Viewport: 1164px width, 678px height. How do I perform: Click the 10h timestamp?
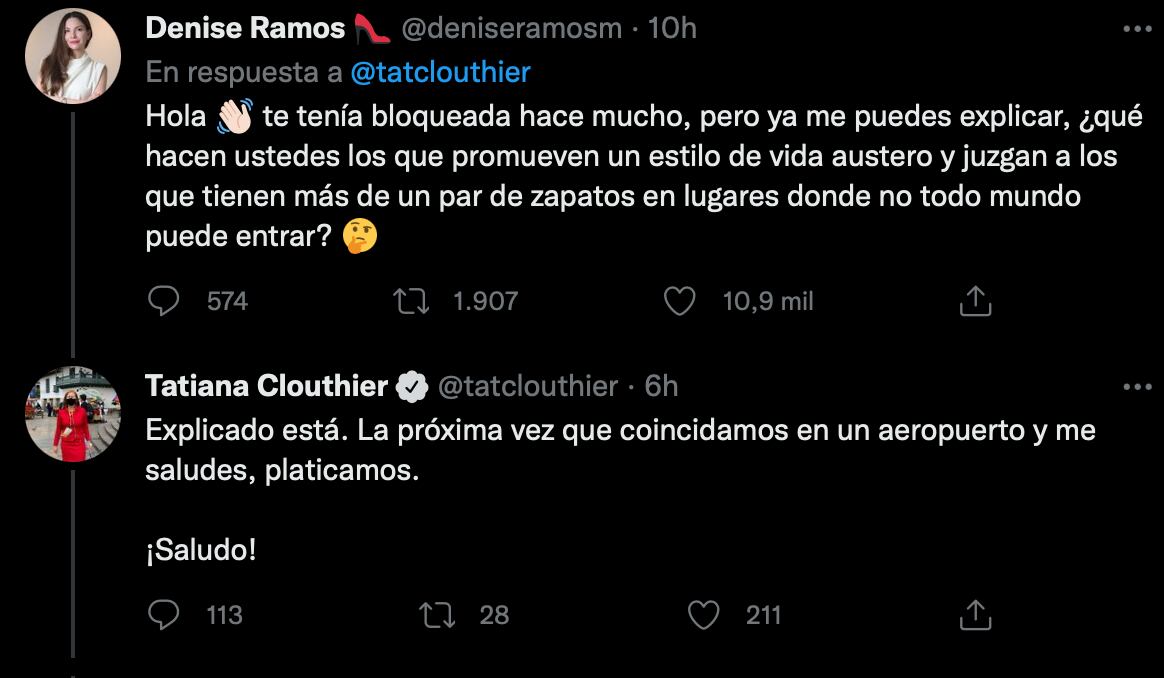point(672,28)
